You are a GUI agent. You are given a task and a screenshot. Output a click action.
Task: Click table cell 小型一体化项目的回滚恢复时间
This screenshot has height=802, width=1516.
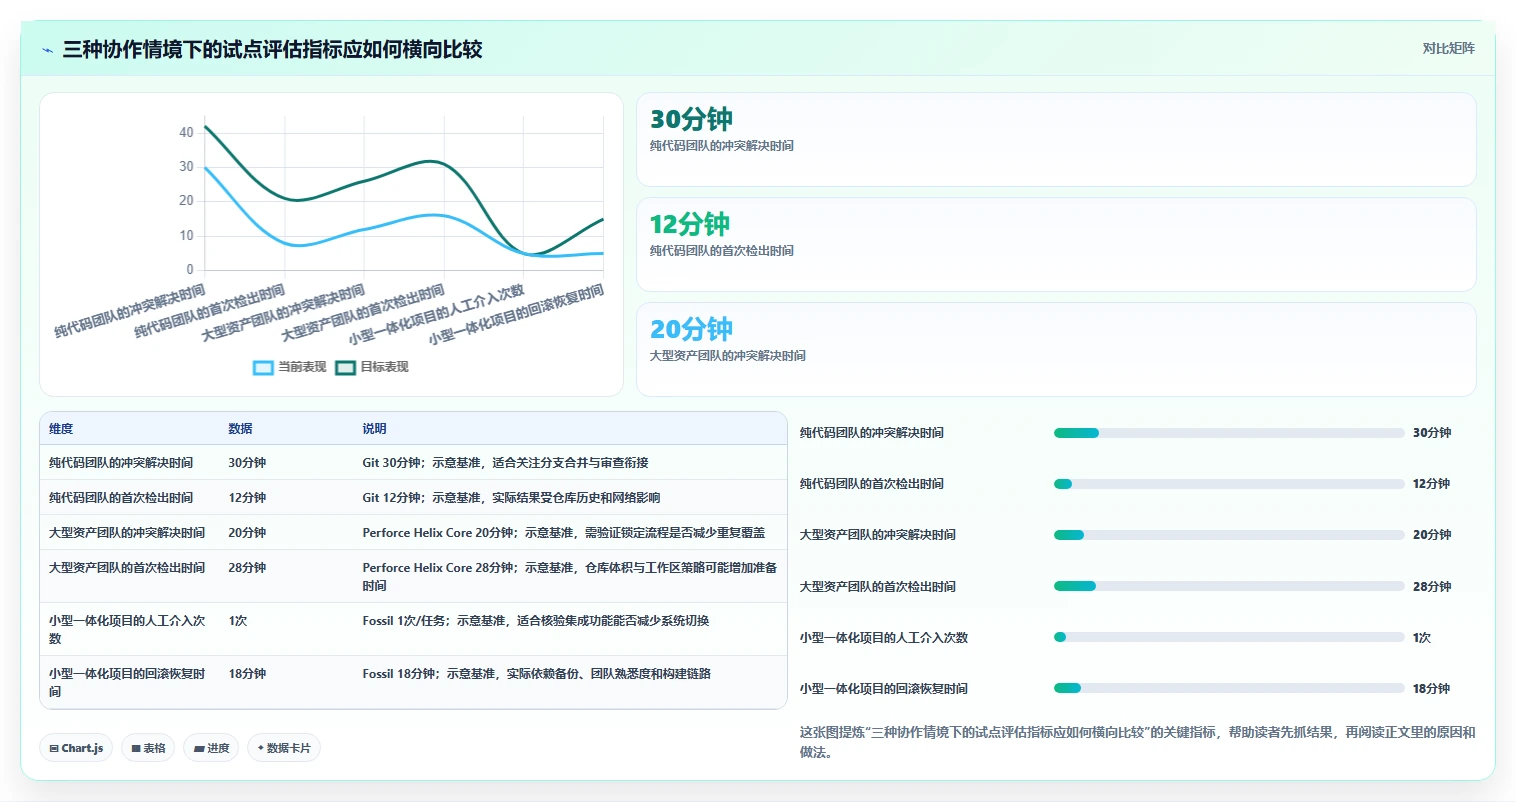127,682
